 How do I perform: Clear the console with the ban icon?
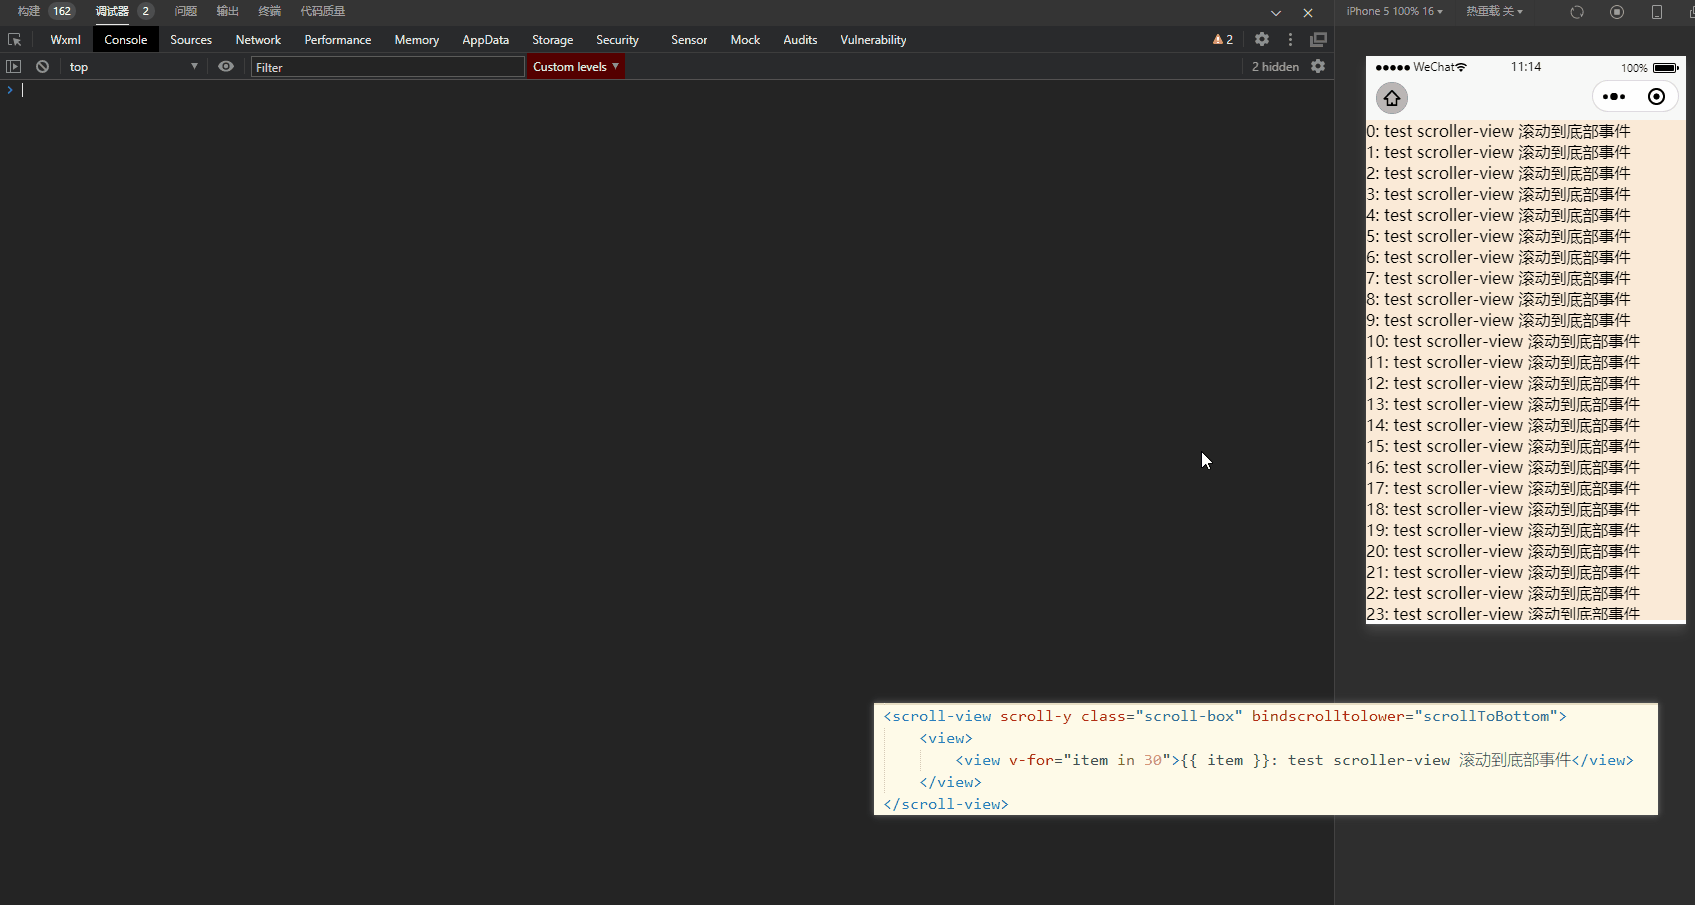(42, 67)
